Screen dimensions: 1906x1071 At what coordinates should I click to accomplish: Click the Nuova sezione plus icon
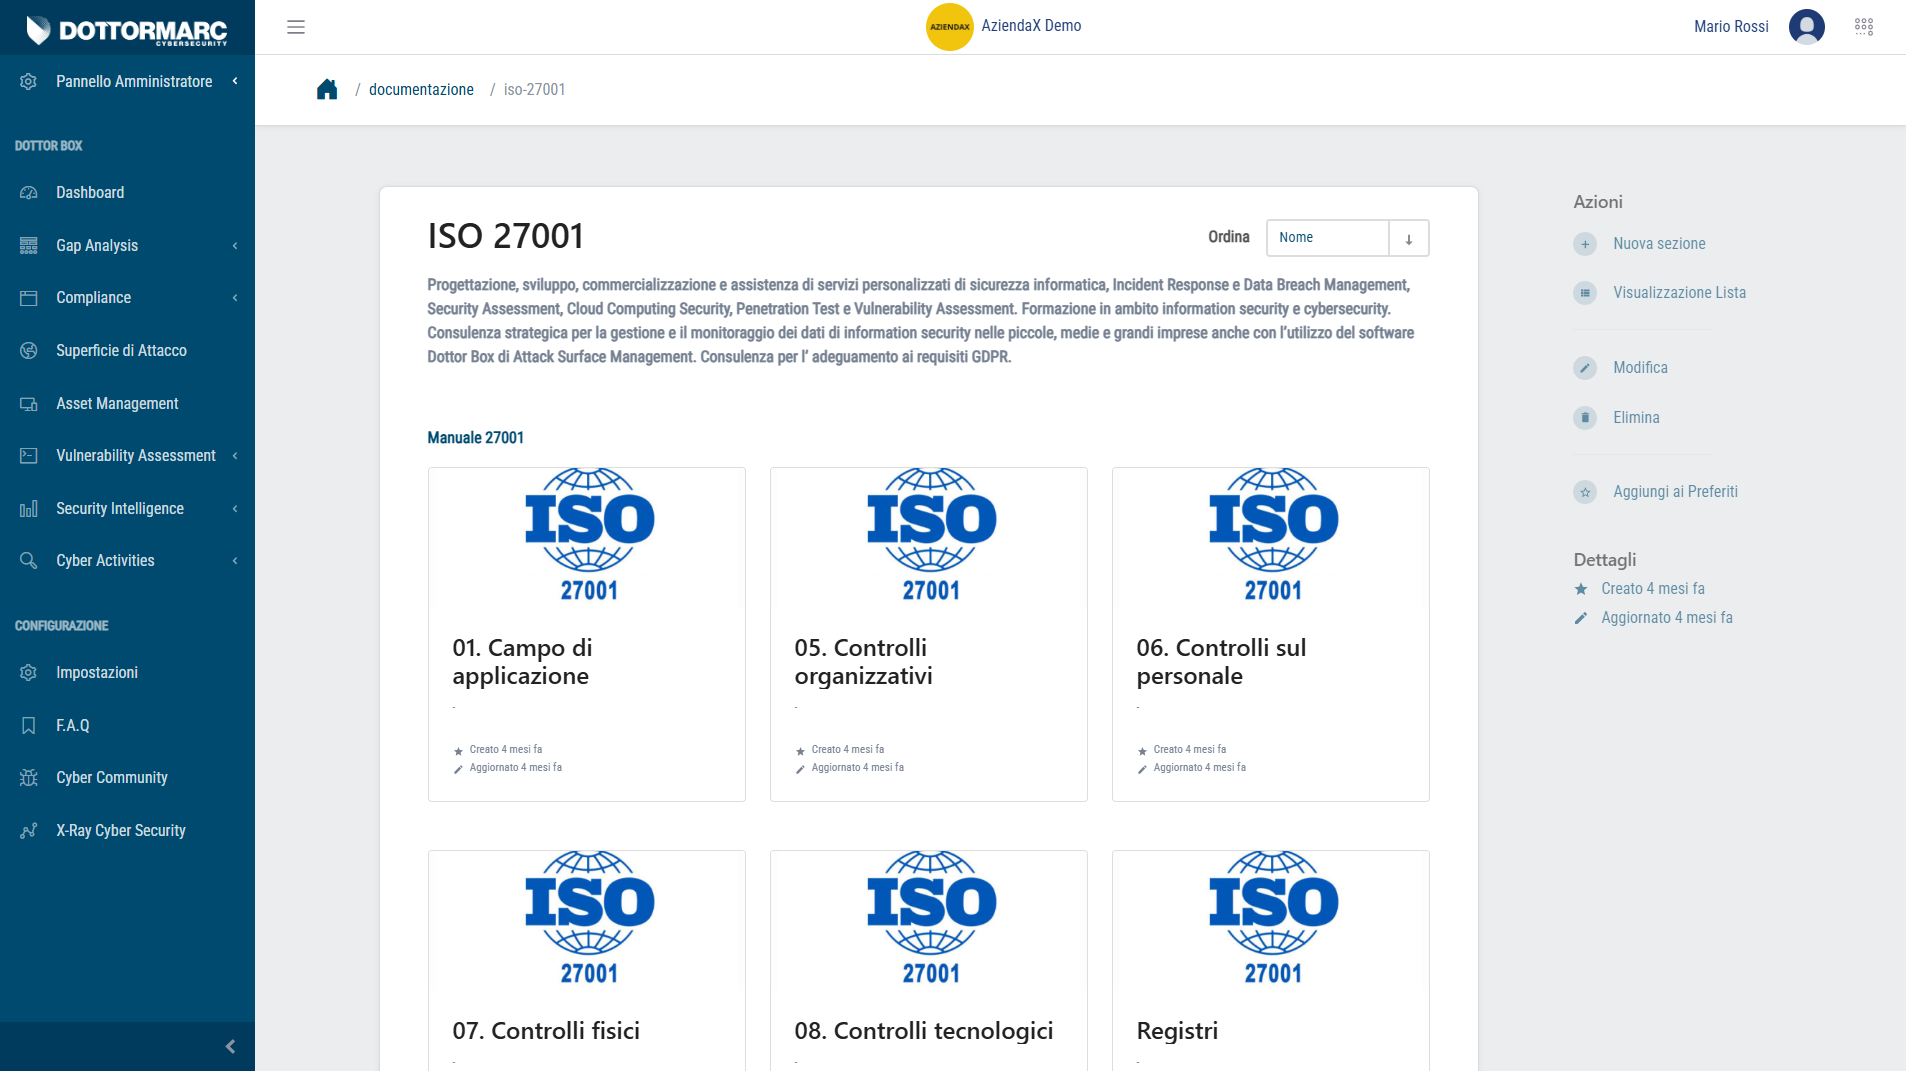(1585, 244)
